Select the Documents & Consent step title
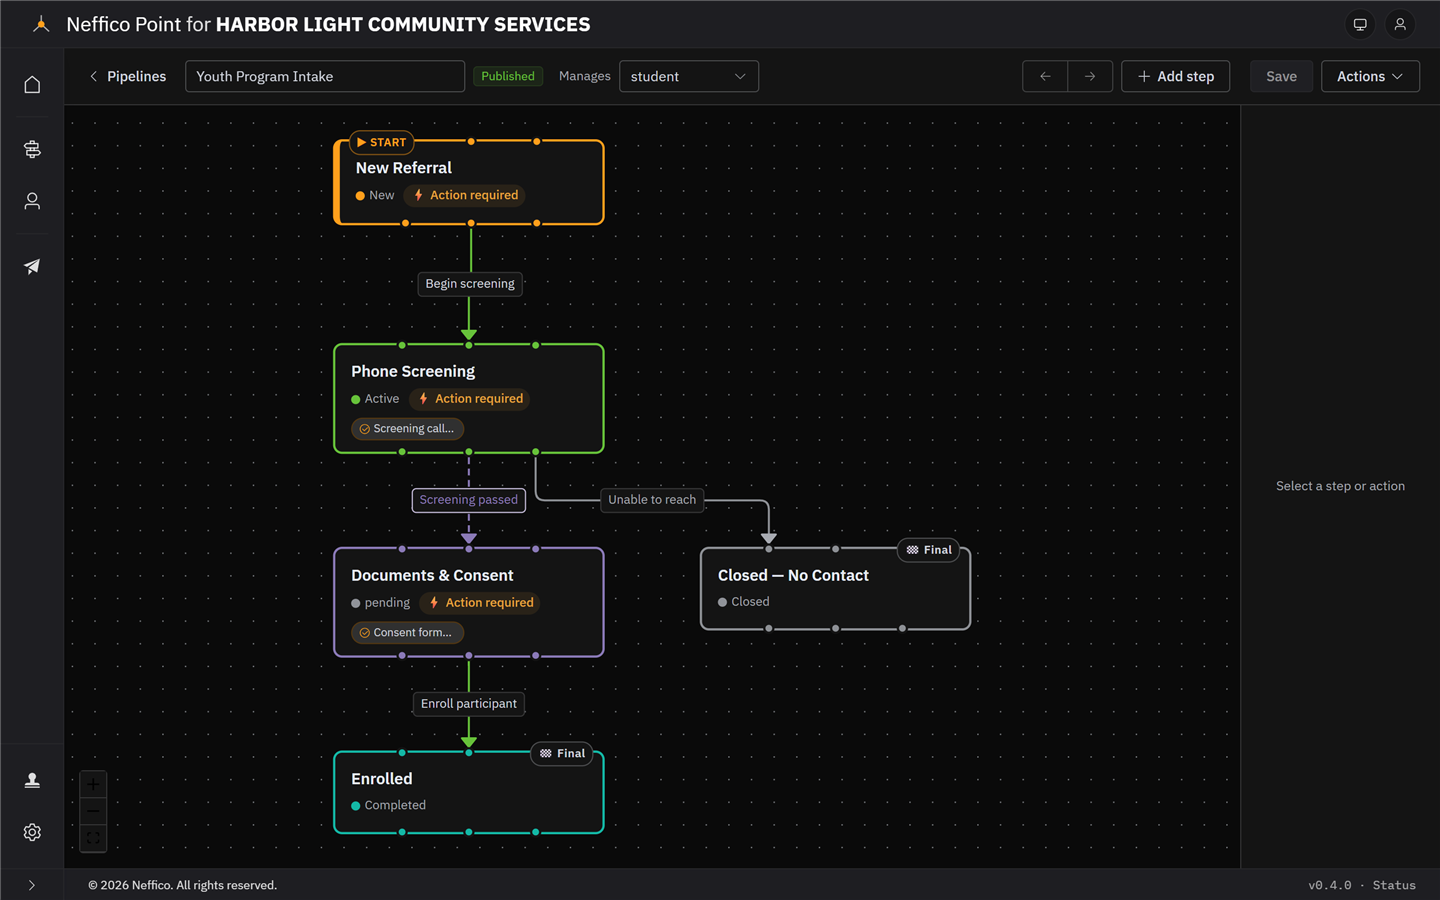This screenshot has width=1440, height=900. 432,575
